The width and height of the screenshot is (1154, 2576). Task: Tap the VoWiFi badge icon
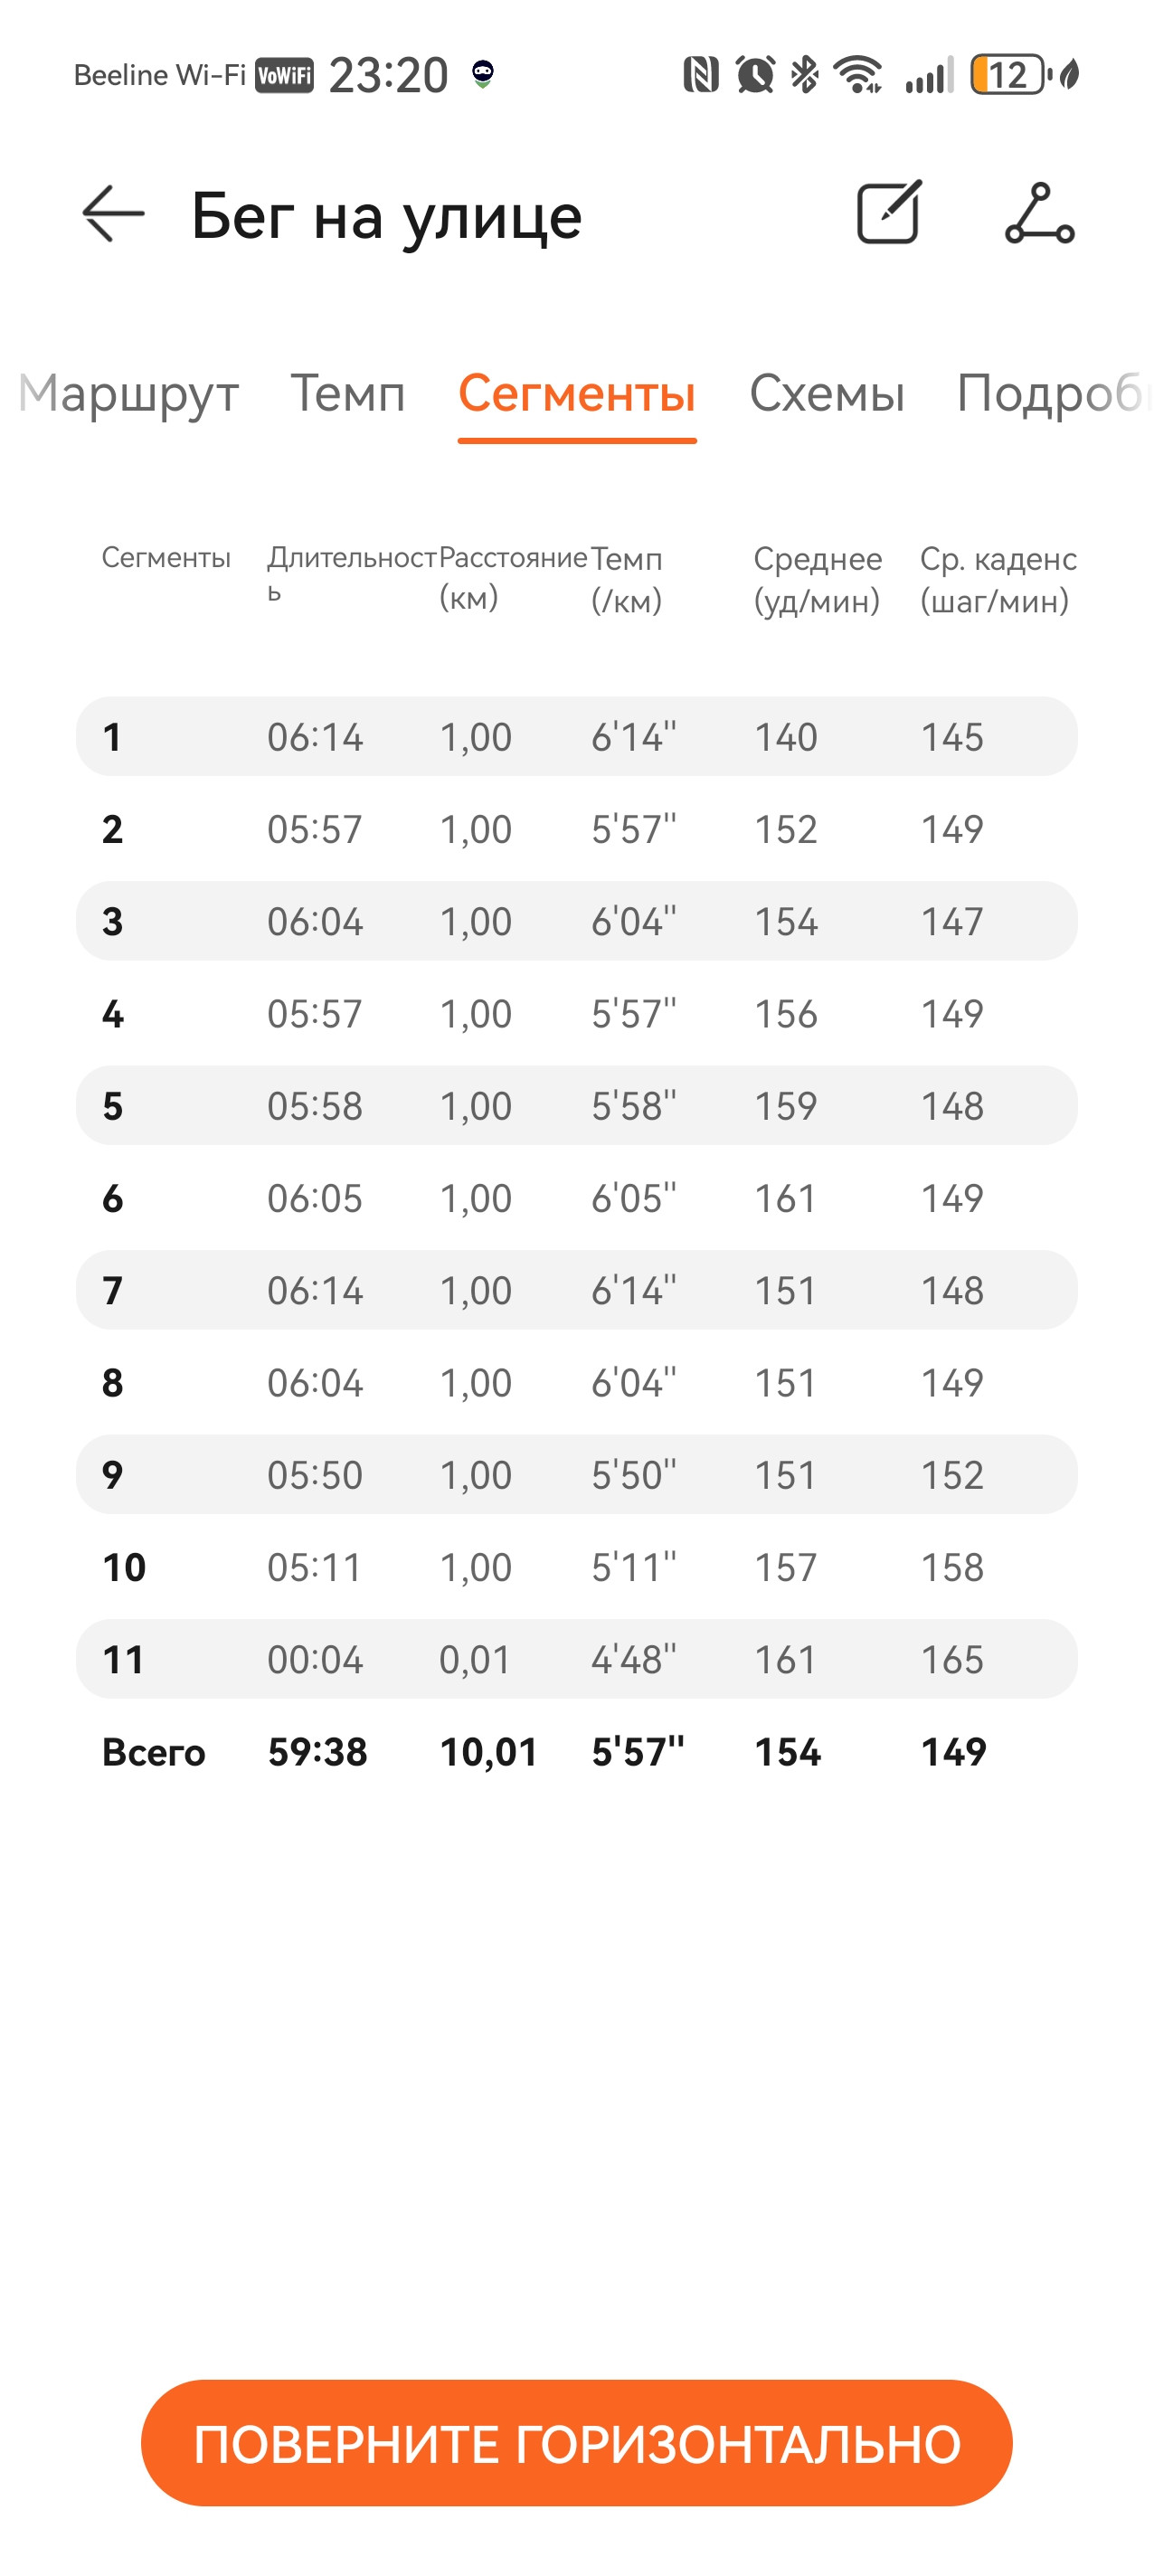pos(284,76)
